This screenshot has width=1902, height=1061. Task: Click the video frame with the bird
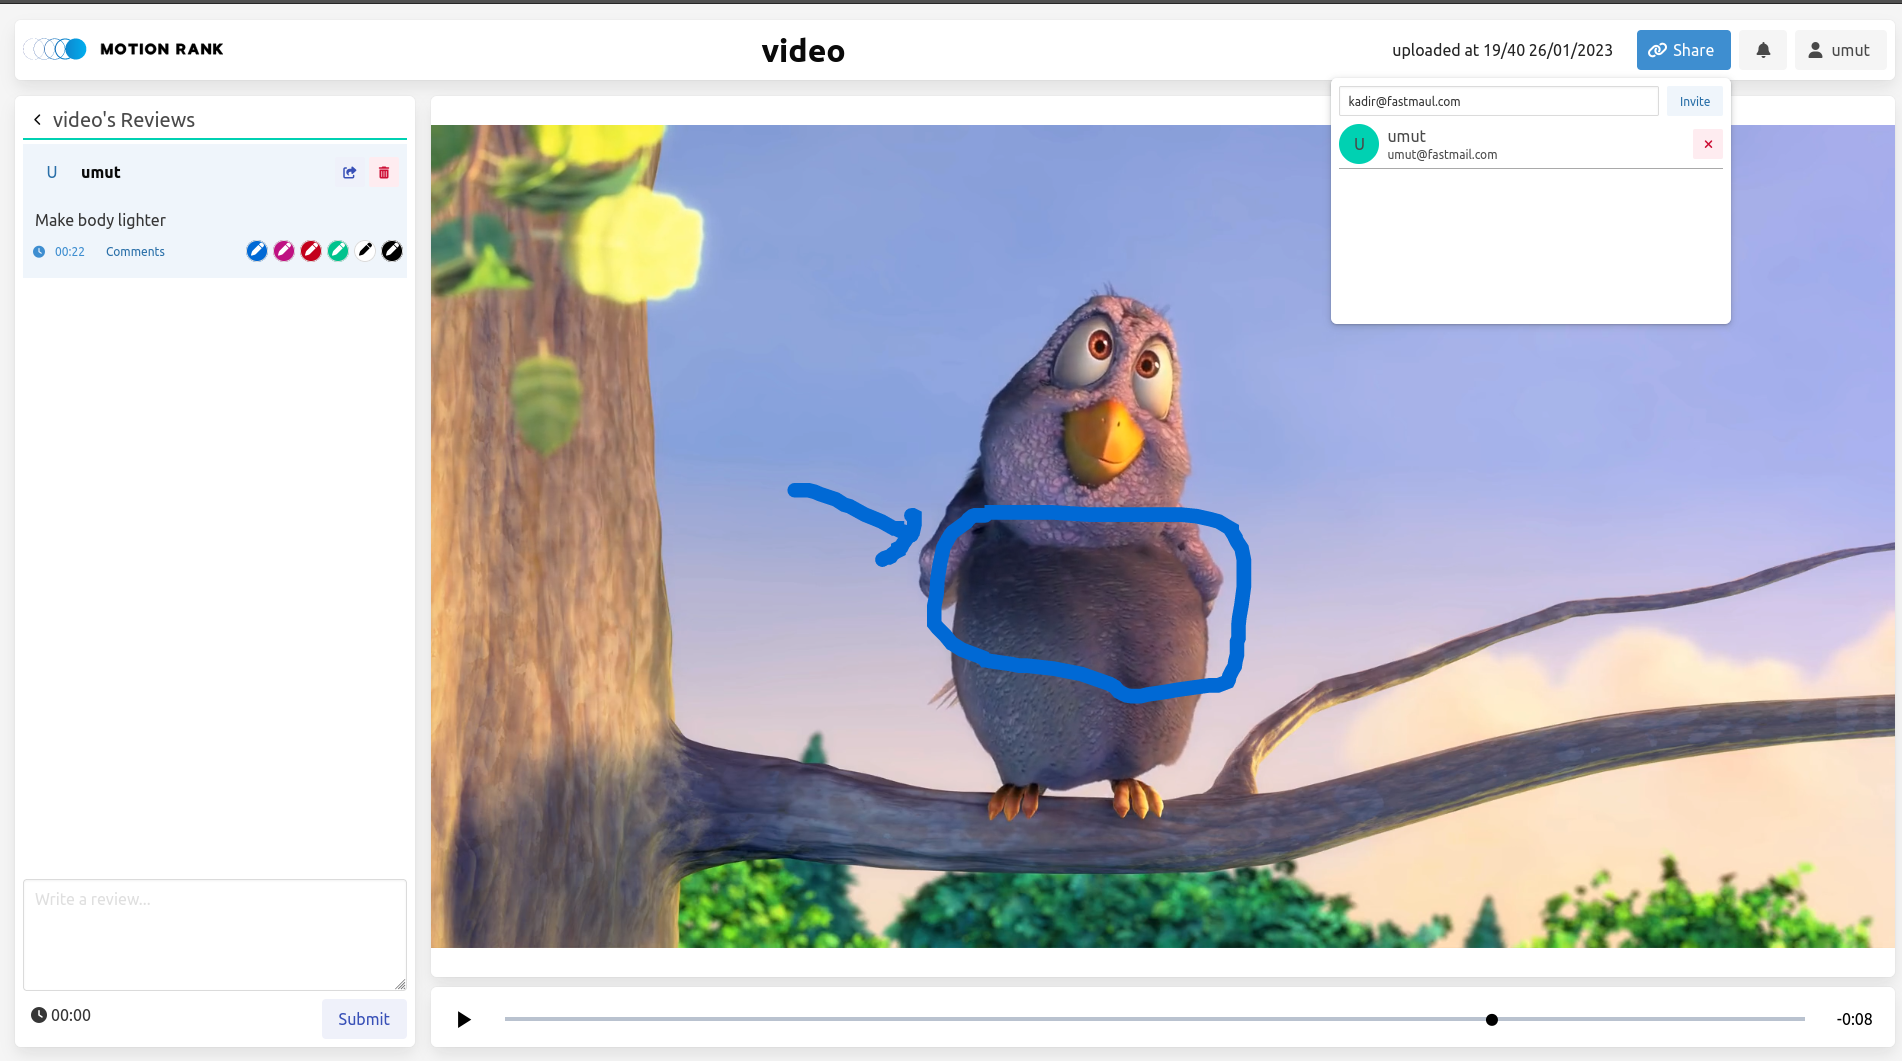[1163, 536]
